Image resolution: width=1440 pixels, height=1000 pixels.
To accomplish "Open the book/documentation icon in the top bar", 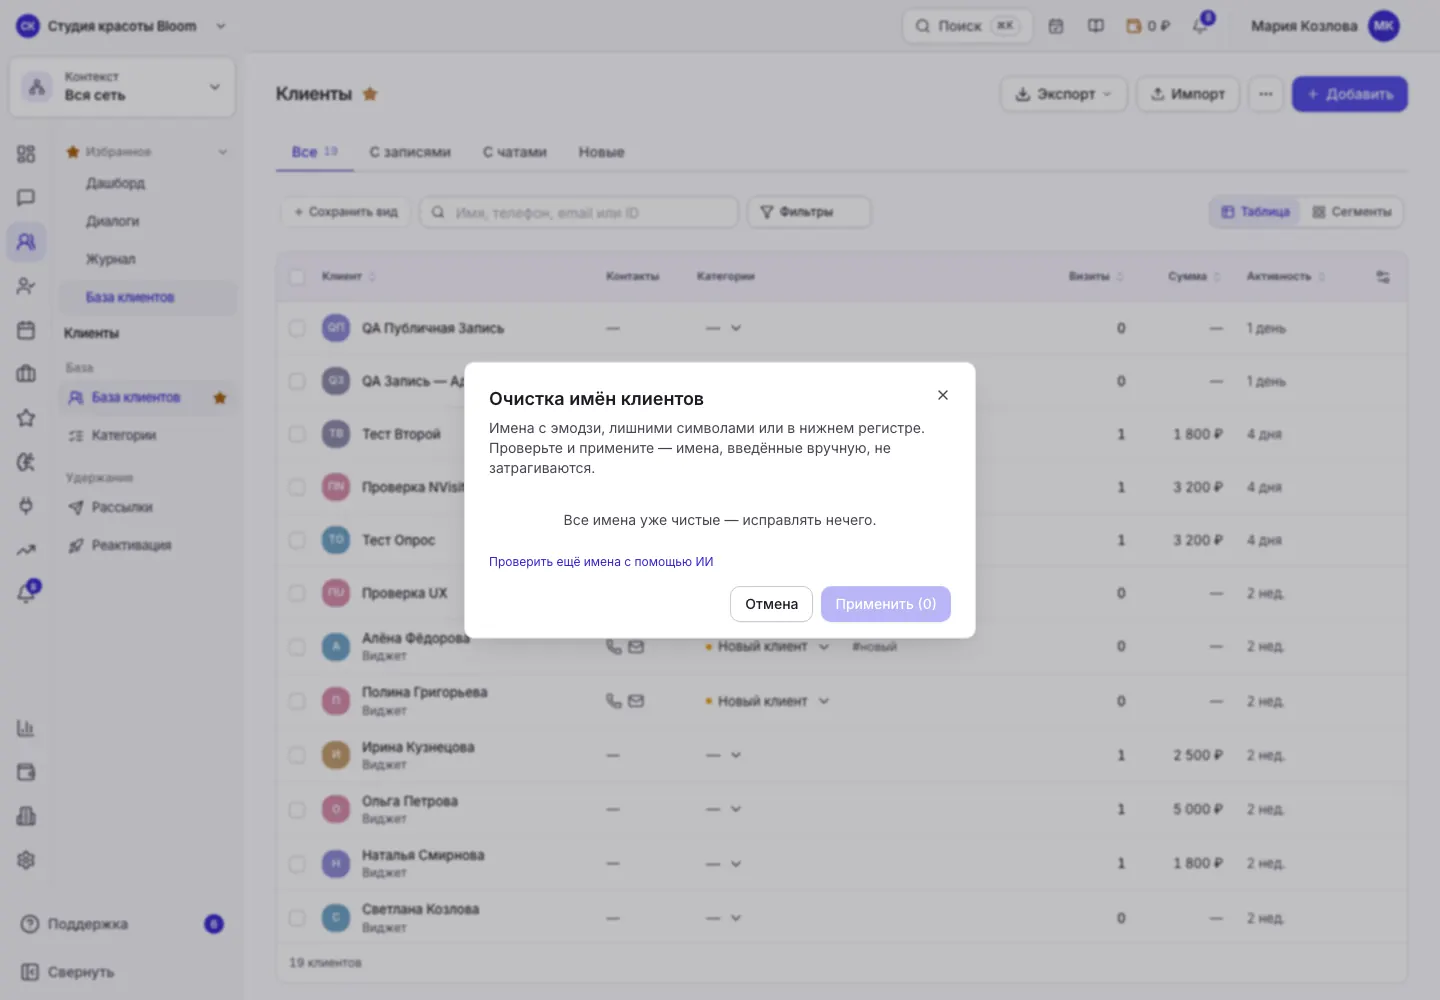I will click(1096, 26).
